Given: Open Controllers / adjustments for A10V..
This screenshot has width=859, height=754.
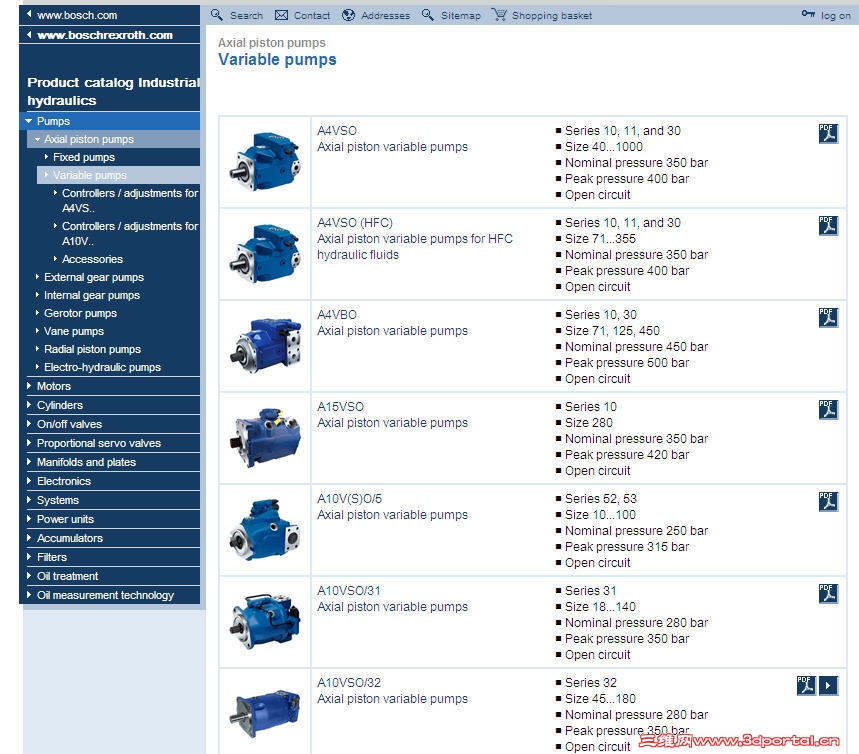Looking at the screenshot, I should pyautogui.click(x=130, y=233).
